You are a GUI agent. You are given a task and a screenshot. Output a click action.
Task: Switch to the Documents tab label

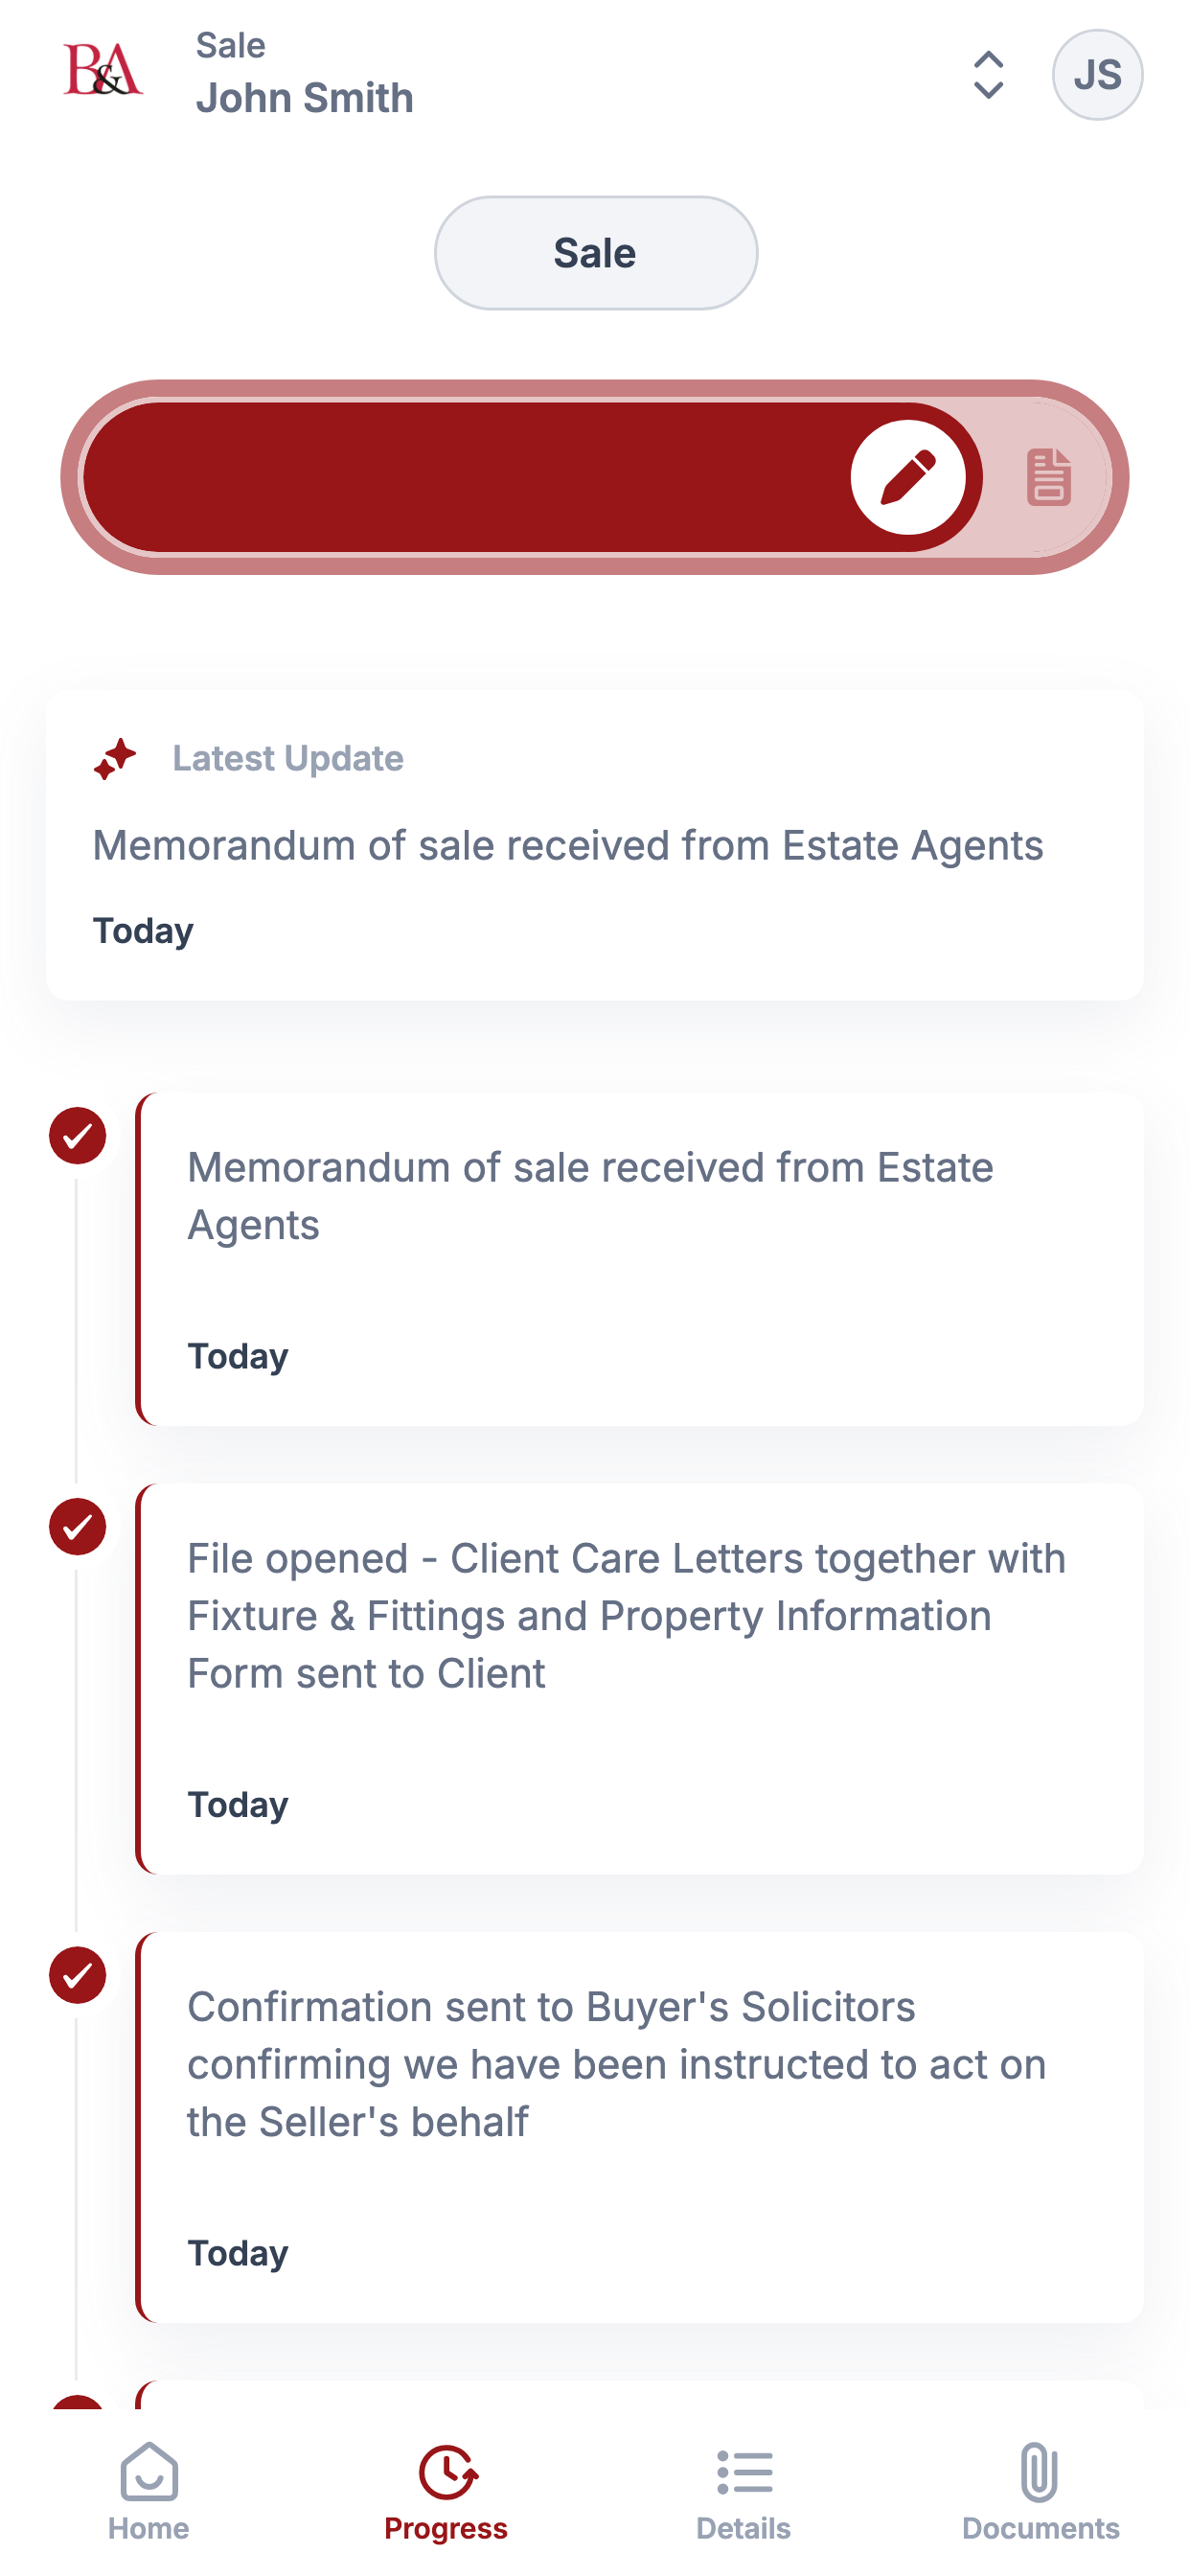[x=1040, y=2528]
